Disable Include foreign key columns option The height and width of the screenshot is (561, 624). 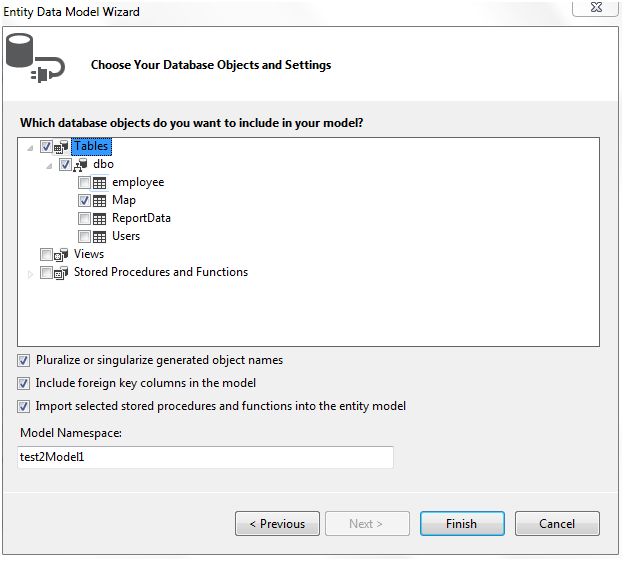[23, 384]
